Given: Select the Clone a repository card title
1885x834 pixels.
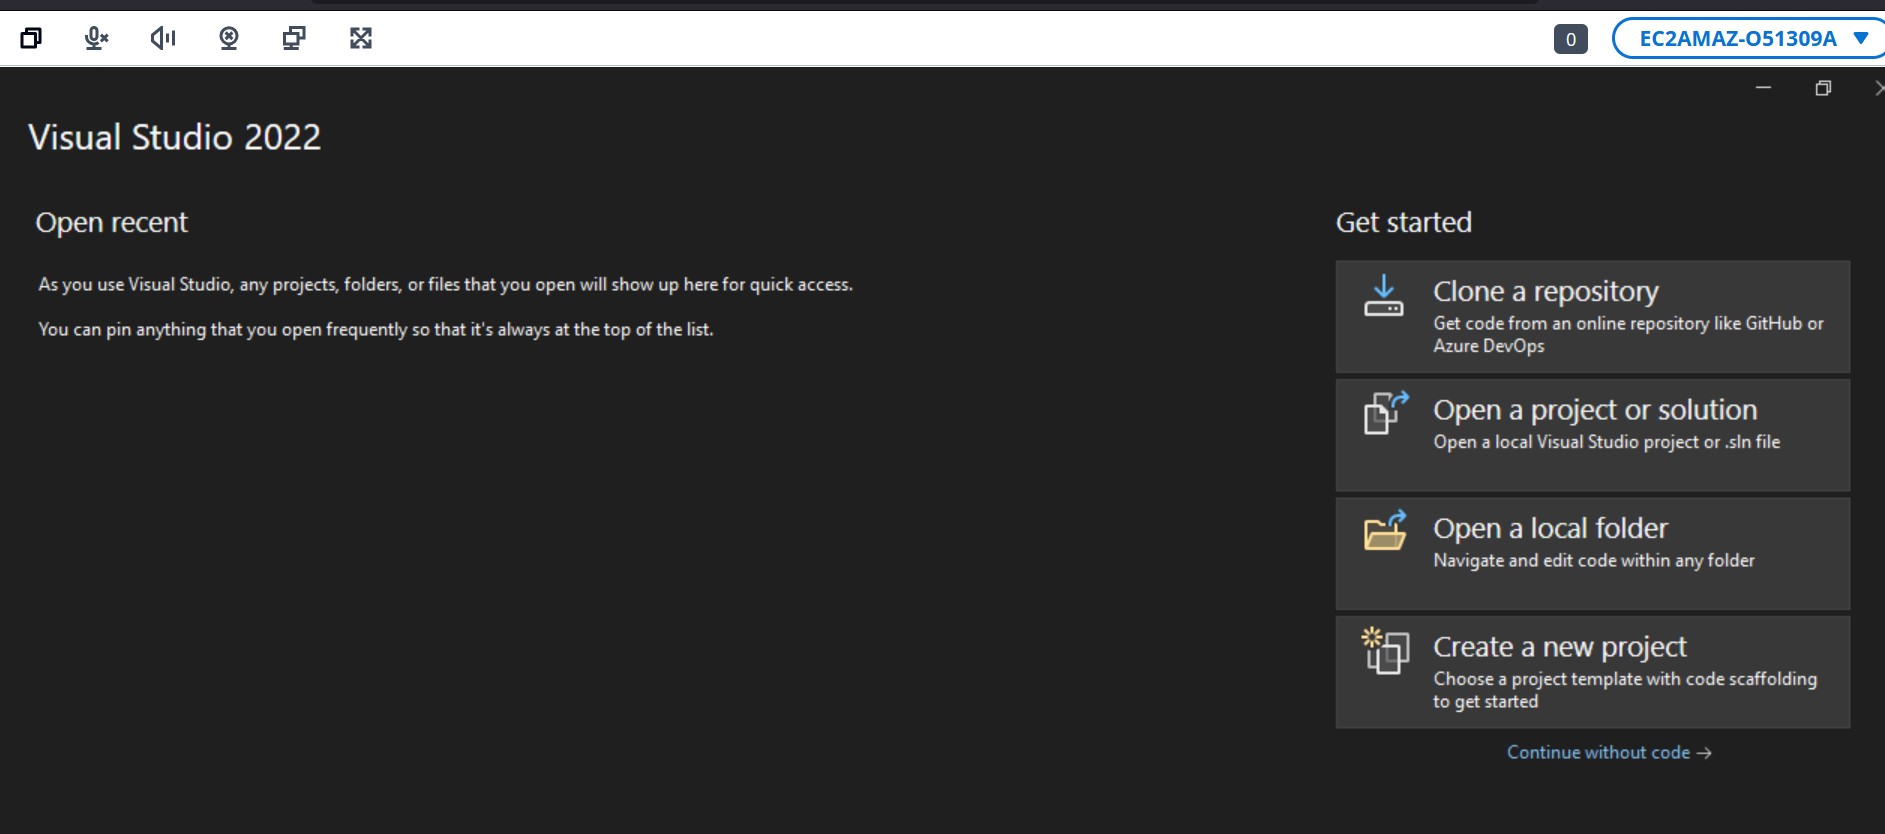Looking at the screenshot, I should [x=1545, y=291].
